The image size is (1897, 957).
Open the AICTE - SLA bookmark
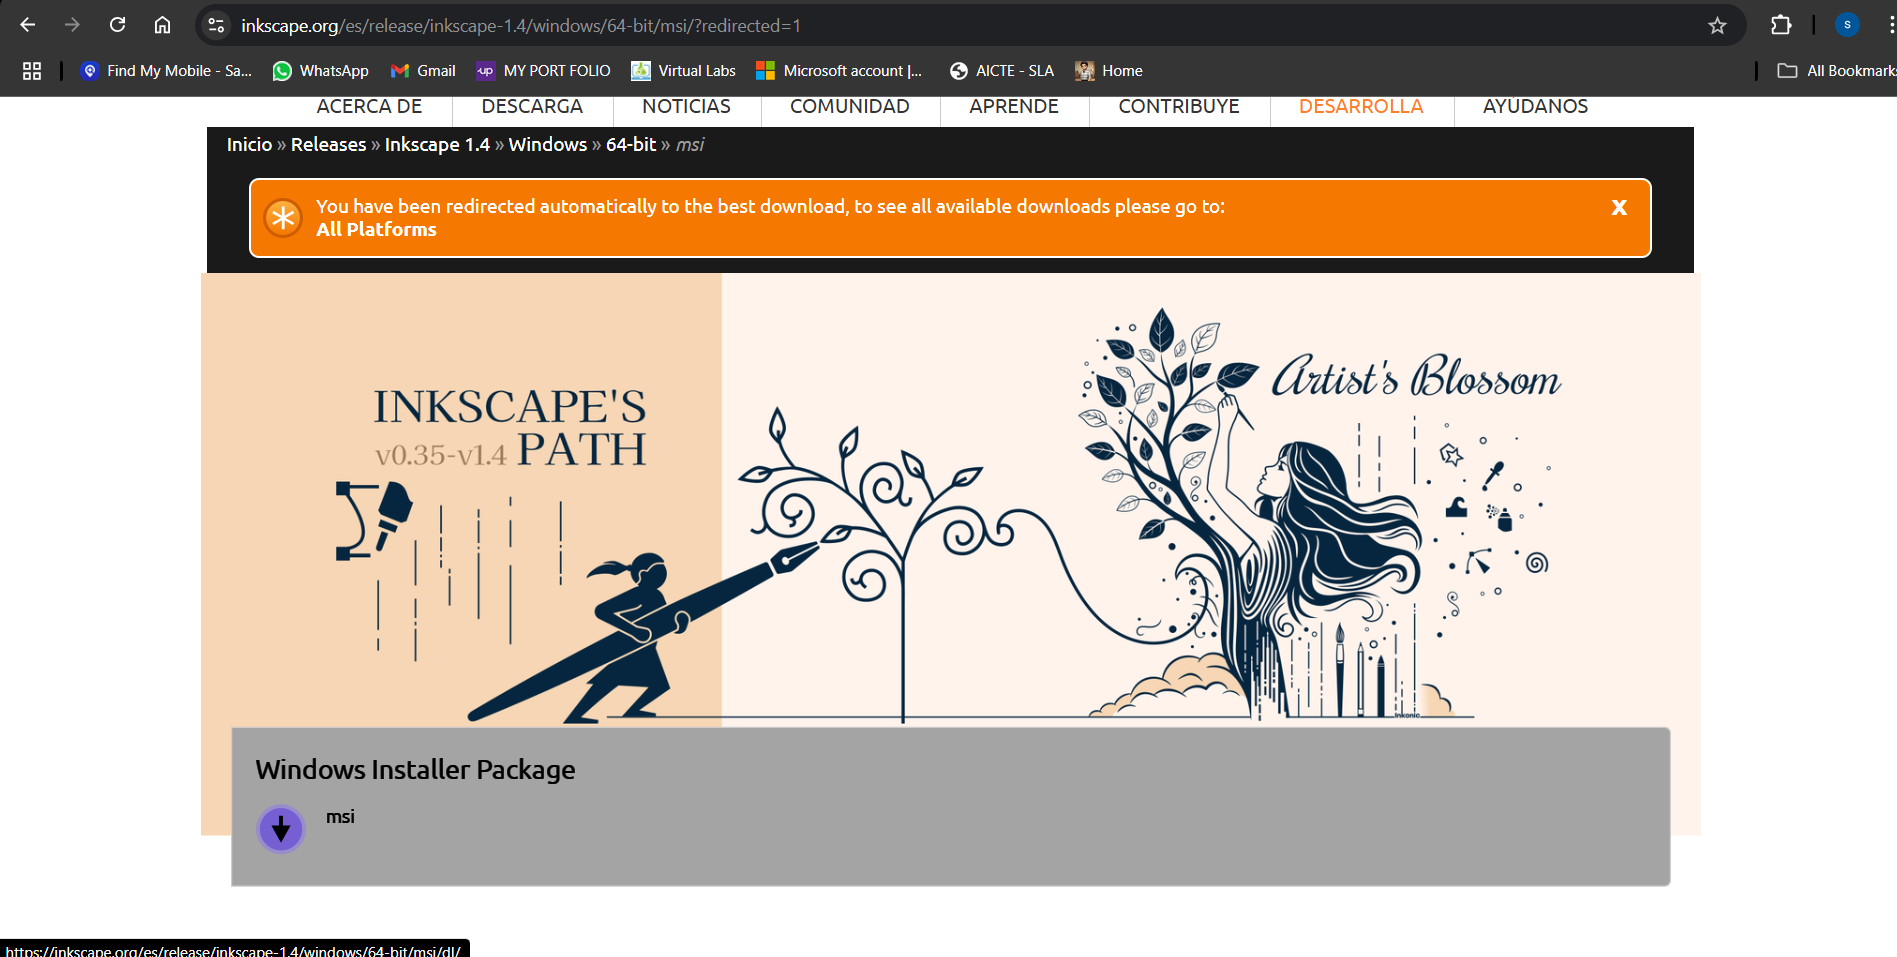(x=1002, y=71)
